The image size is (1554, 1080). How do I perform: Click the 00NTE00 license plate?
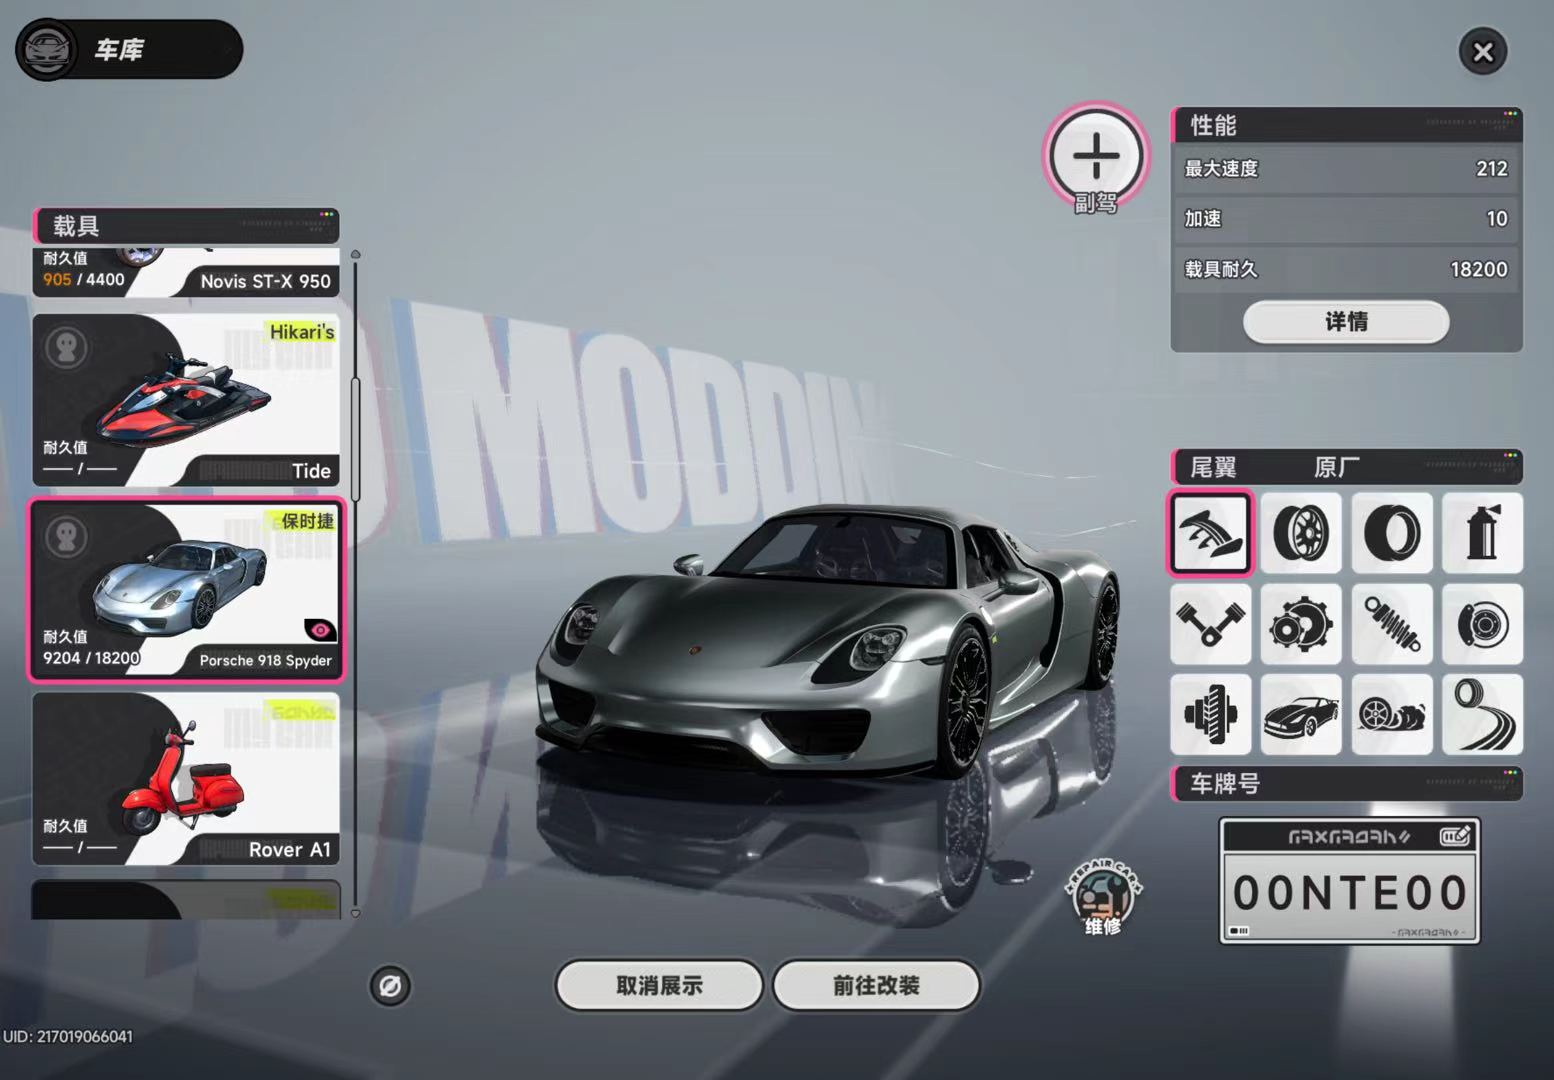[1349, 881]
